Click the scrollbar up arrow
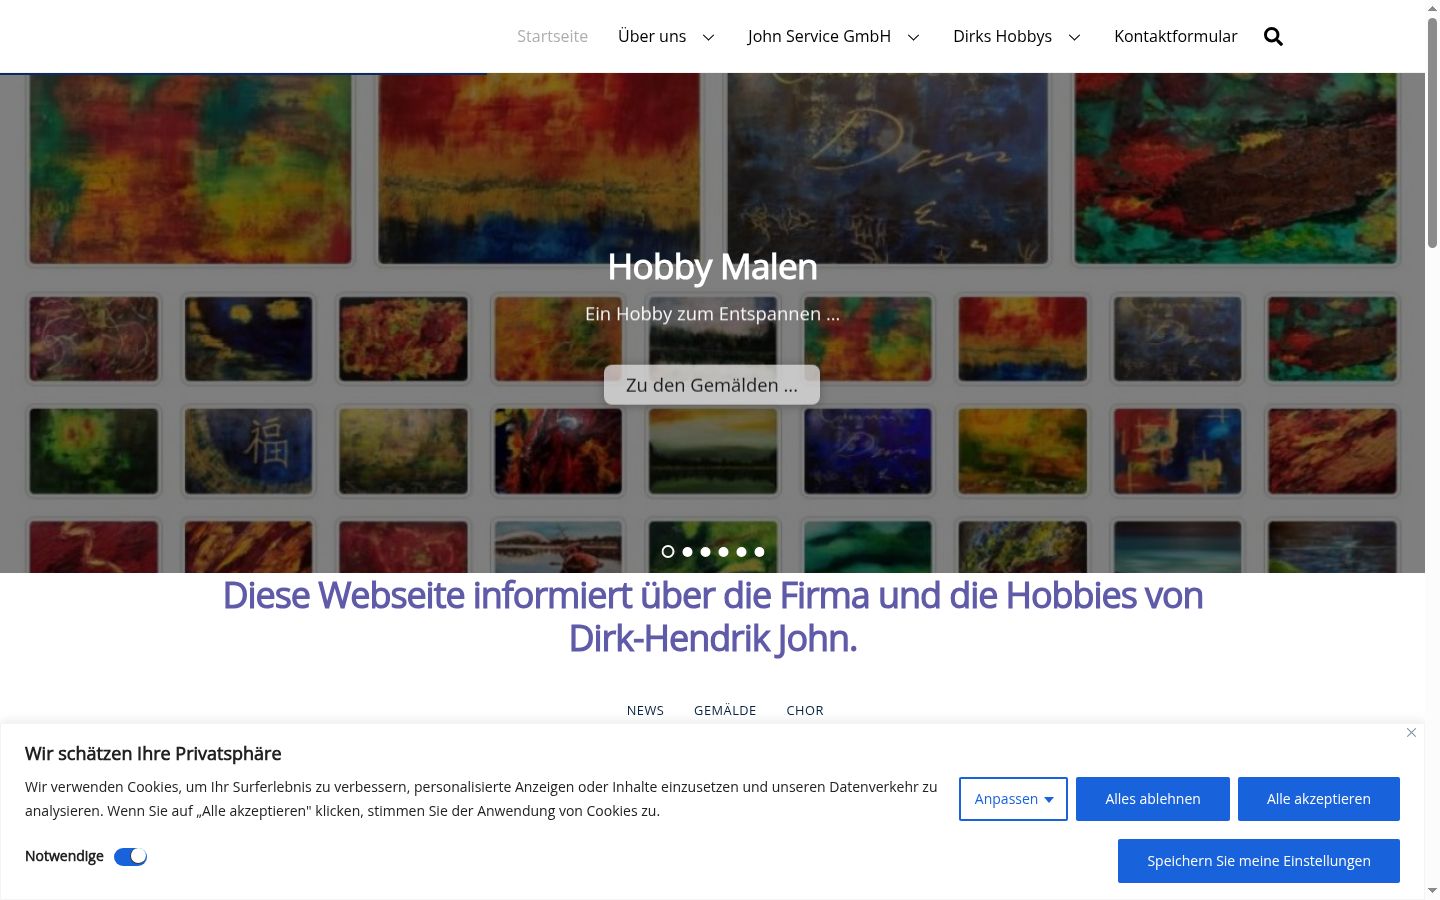Screen dimensions: 1440x900 [x=1432, y=7]
